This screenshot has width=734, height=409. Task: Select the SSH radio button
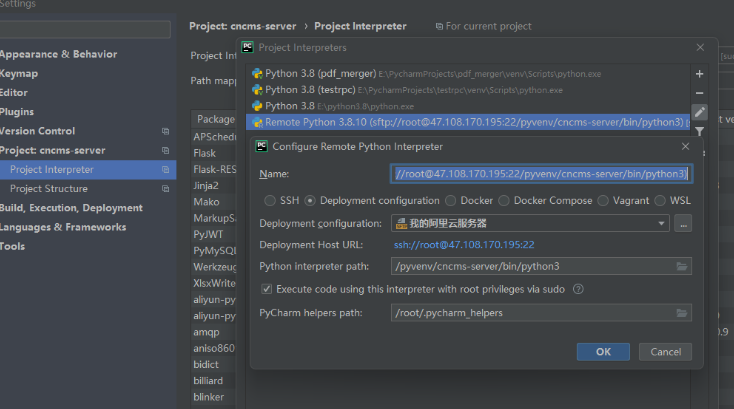270,201
